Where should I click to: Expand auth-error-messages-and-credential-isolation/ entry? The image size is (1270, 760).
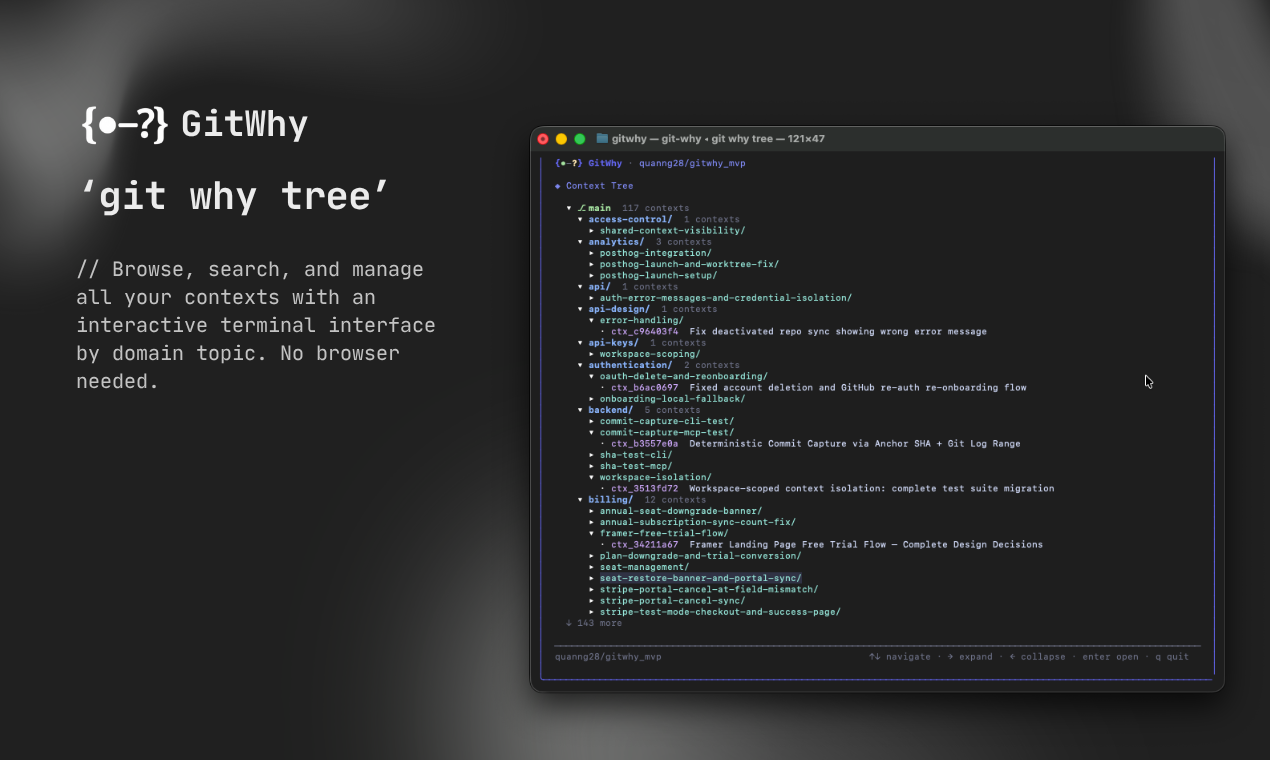pos(720,297)
